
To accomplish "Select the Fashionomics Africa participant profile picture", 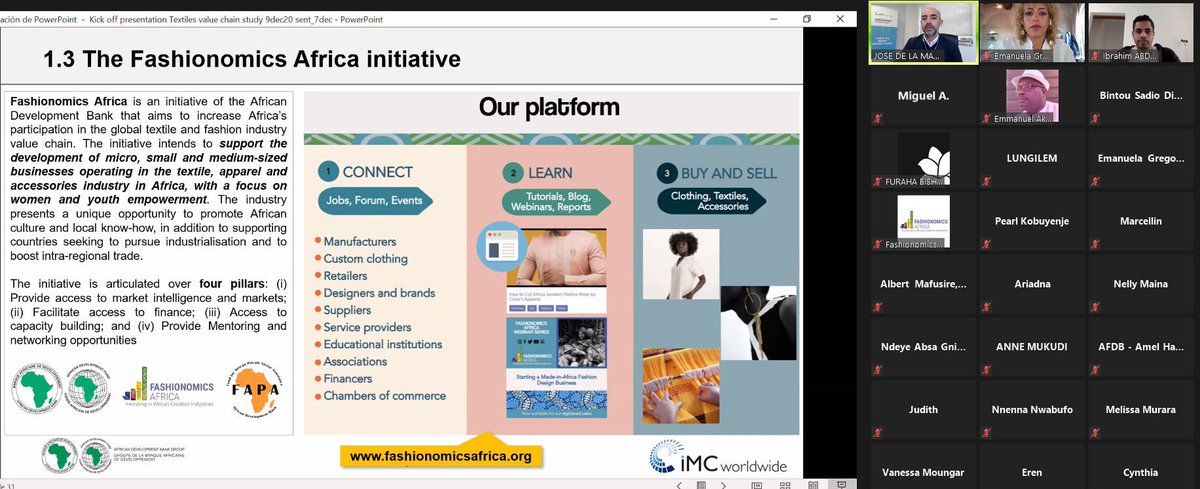I will pyautogui.click(x=923, y=222).
